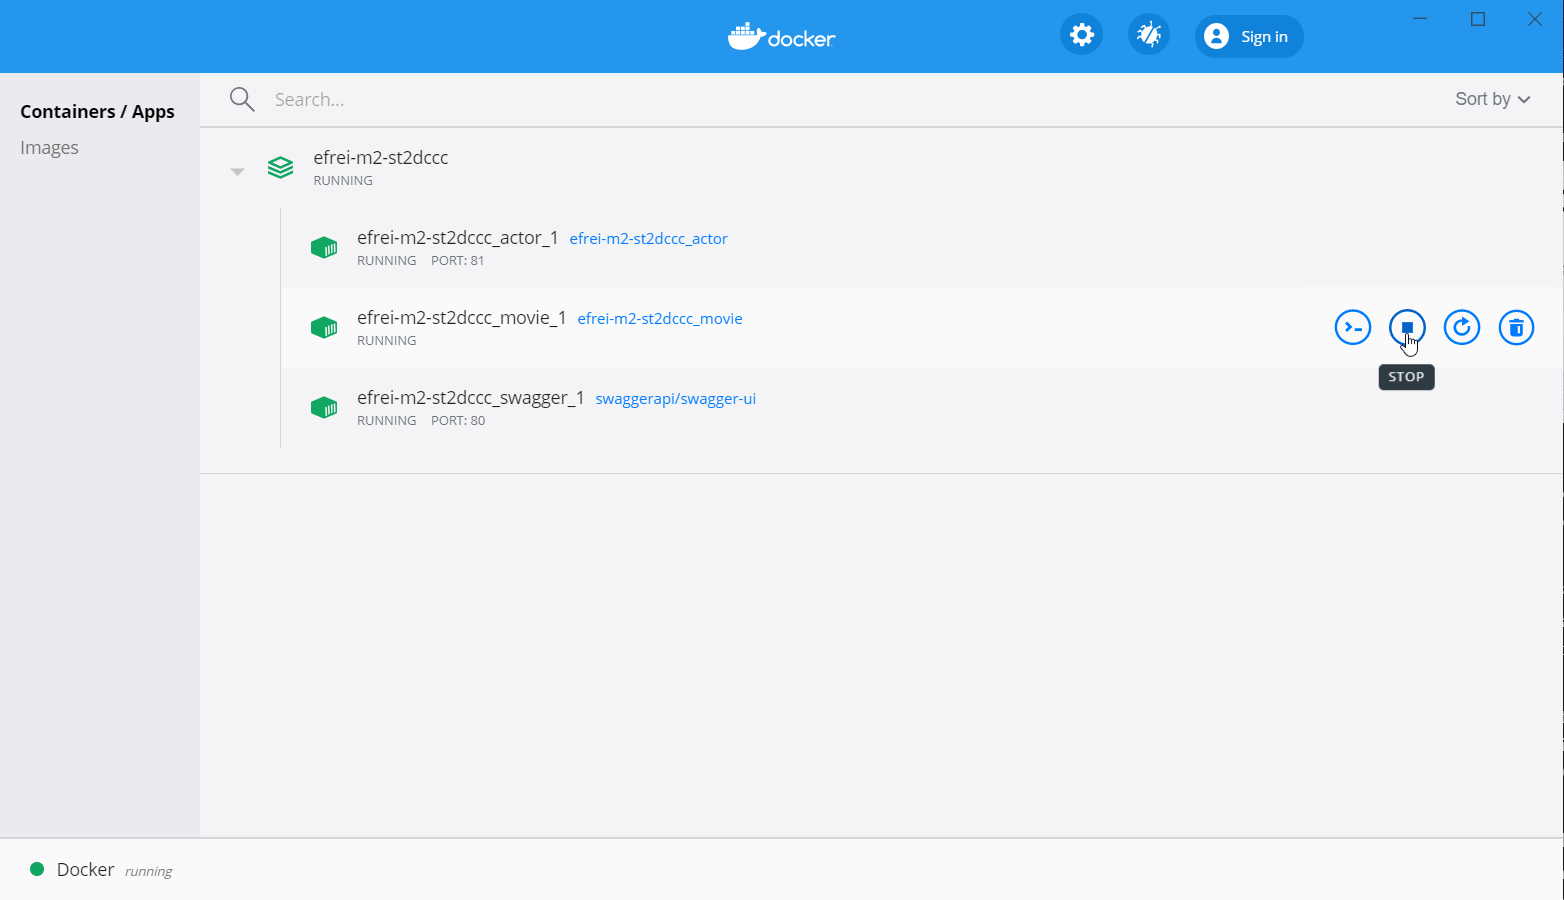Select the efrei-m2-st2dccc_swagger_1 container name

(x=470, y=398)
